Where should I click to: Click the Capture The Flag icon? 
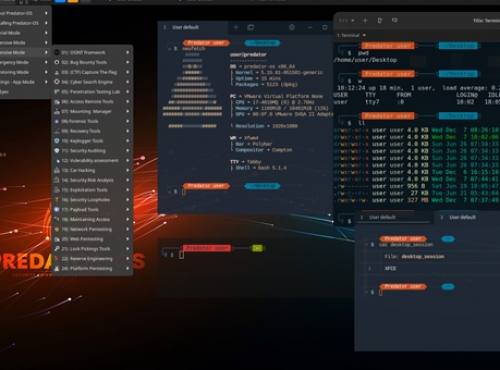[57, 72]
